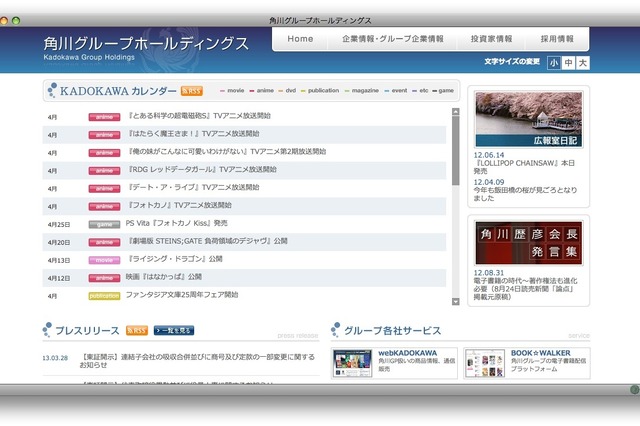The width and height of the screenshot is (640, 426).
Task: Click the BOOK☆WALKER service link
Action: [540, 353]
